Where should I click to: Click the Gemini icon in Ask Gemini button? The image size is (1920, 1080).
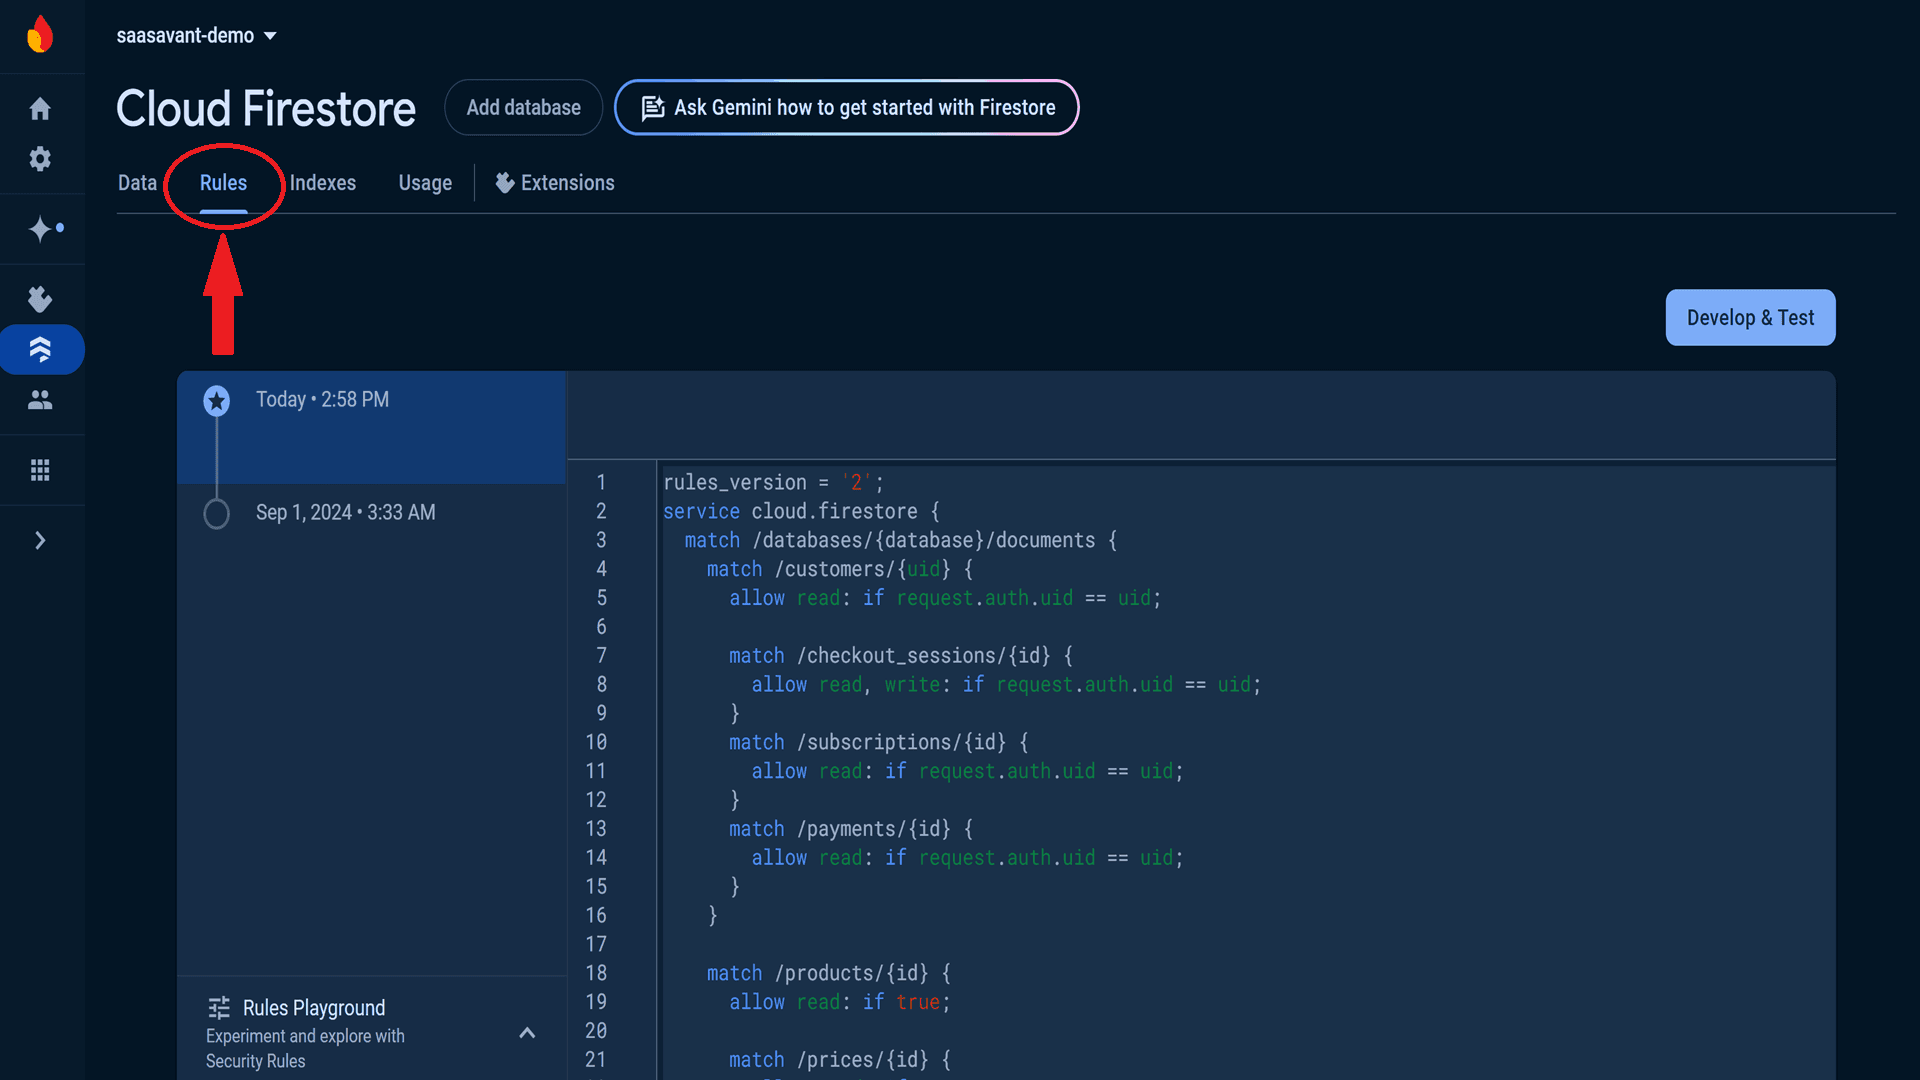click(653, 107)
